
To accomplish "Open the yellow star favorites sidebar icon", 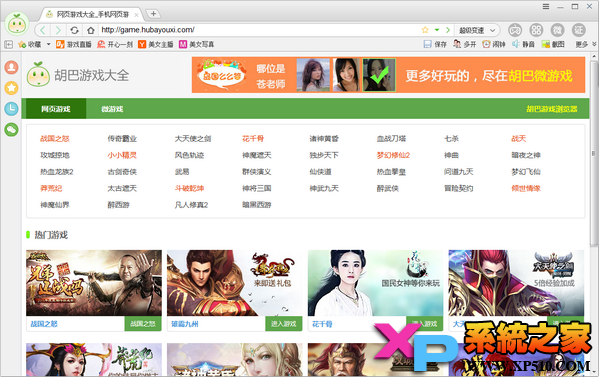I will tap(11, 88).
